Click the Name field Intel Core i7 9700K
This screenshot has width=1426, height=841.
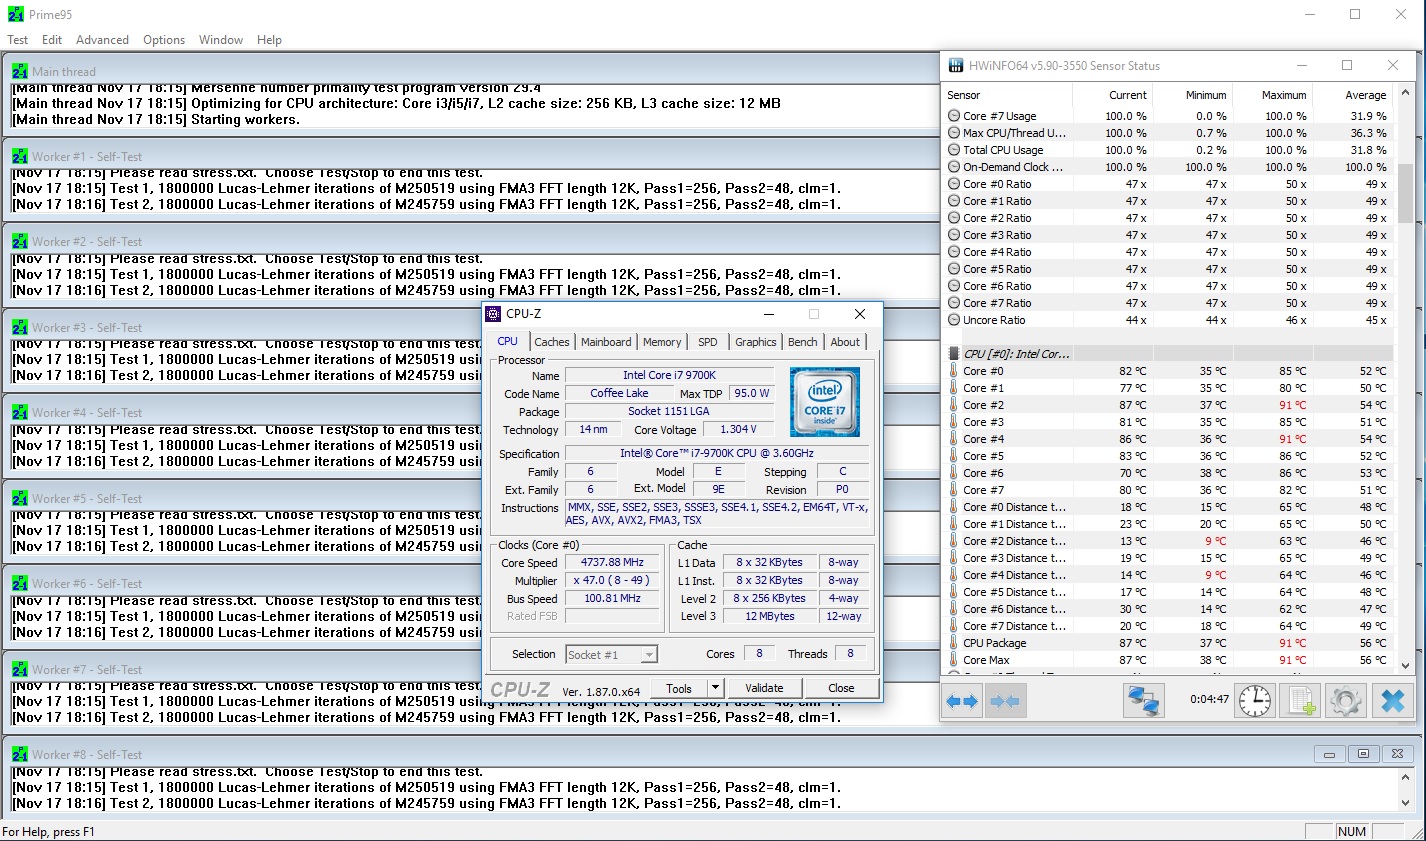tap(669, 375)
